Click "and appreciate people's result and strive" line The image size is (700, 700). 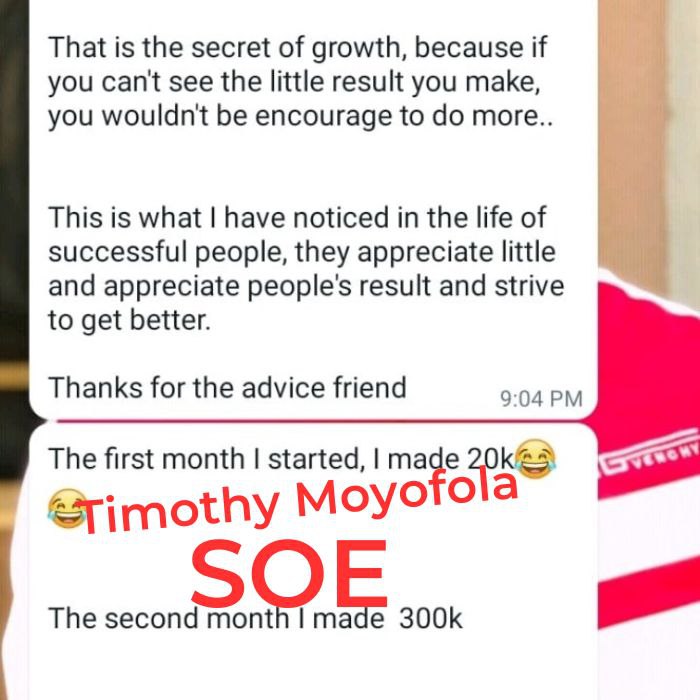point(306,286)
